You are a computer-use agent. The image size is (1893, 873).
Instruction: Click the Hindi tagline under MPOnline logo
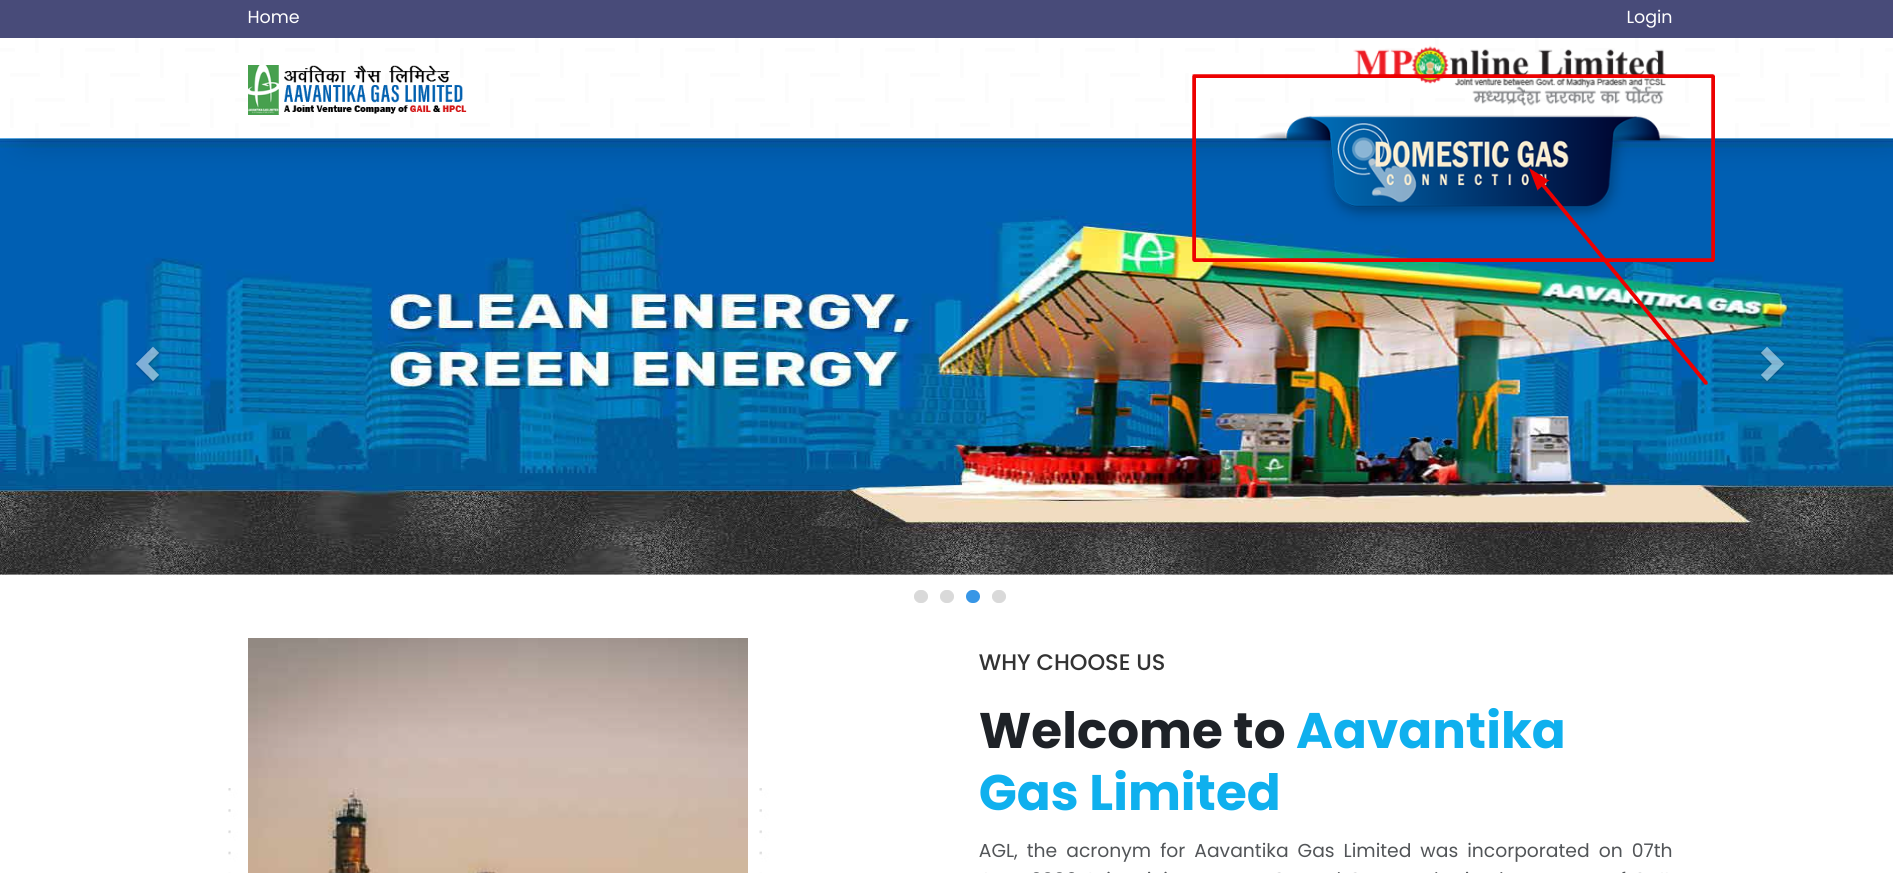1568,97
